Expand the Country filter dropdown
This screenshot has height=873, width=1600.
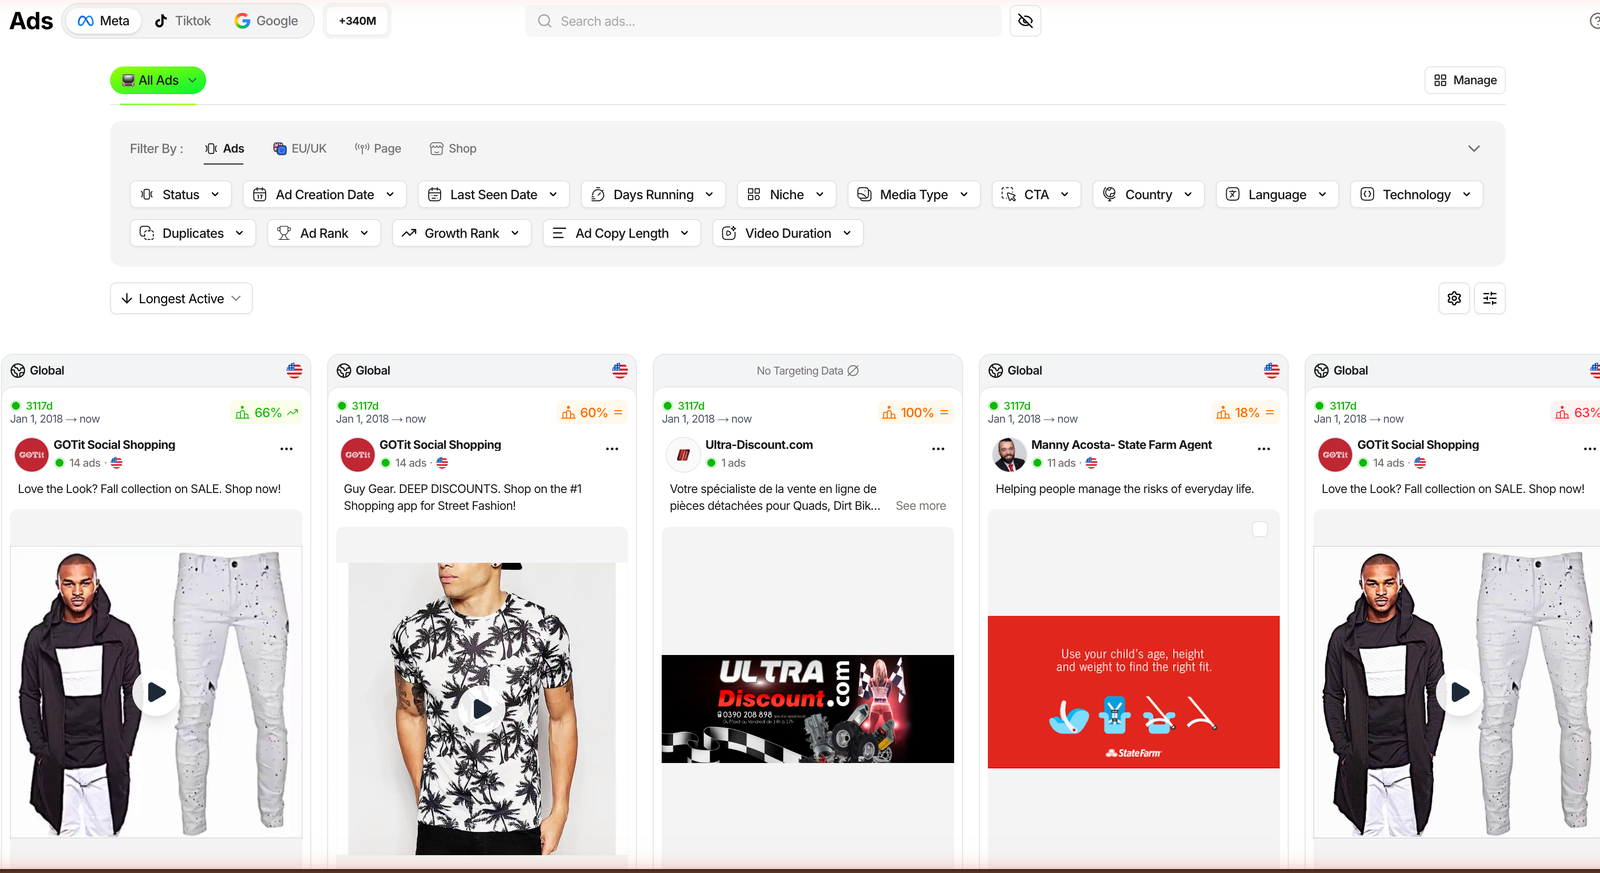[x=1148, y=194]
